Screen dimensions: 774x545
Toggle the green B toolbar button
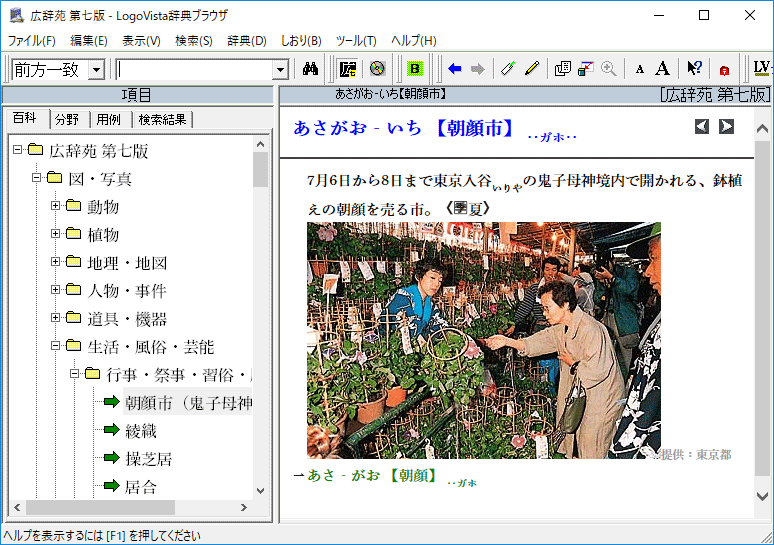tap(415, 69)
